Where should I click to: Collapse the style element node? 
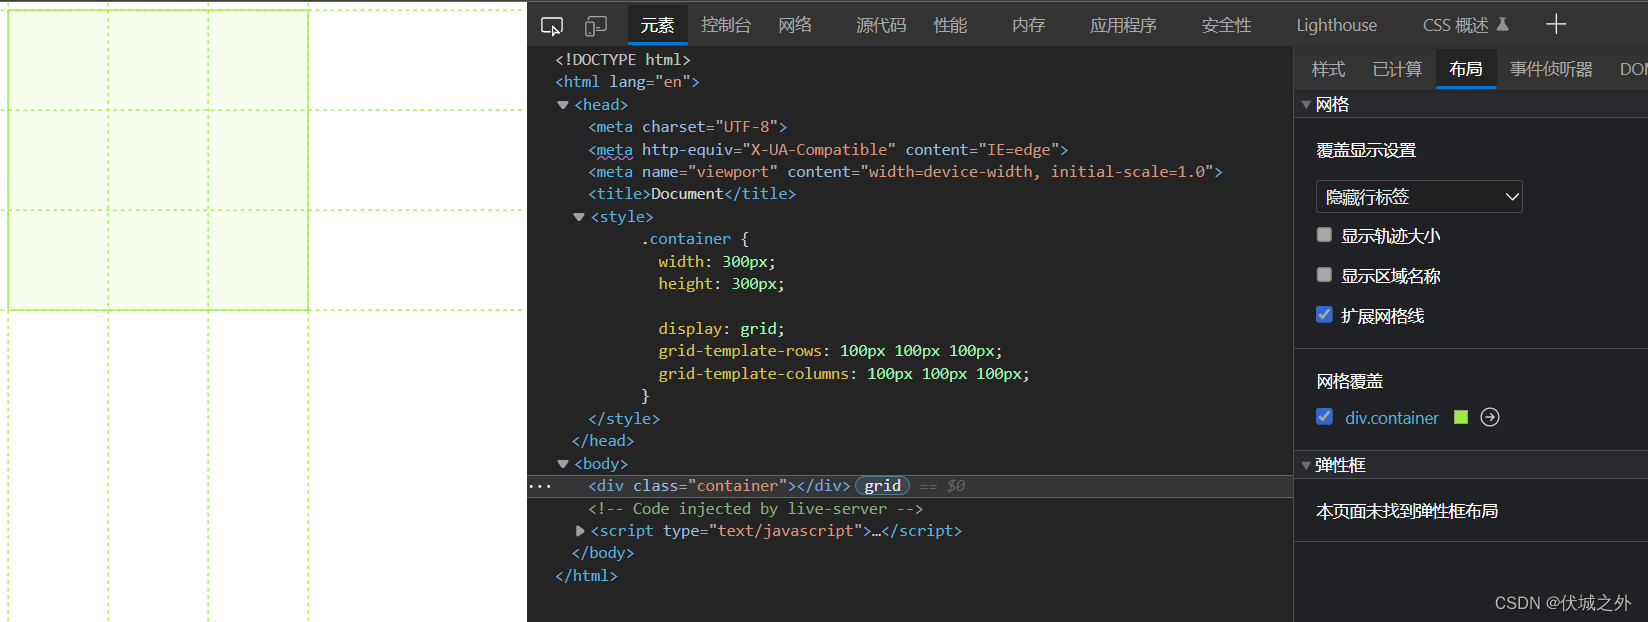coord(579,217)
